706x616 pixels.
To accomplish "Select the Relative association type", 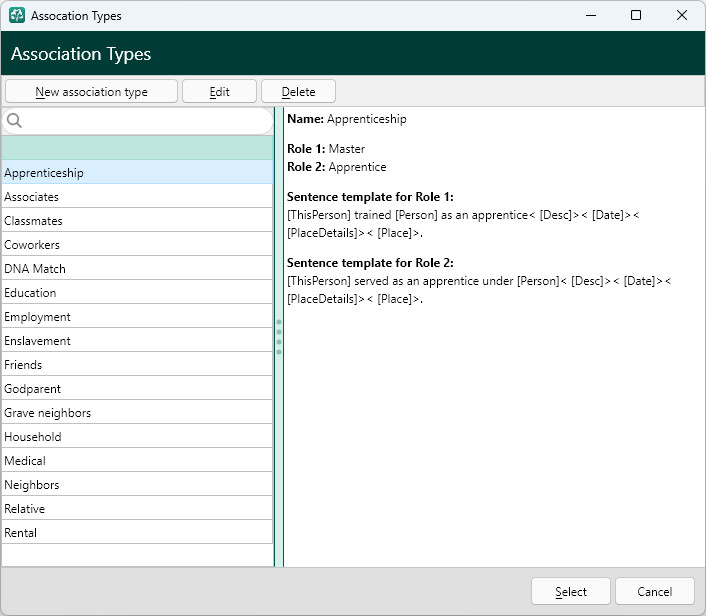I will point(137,508).
